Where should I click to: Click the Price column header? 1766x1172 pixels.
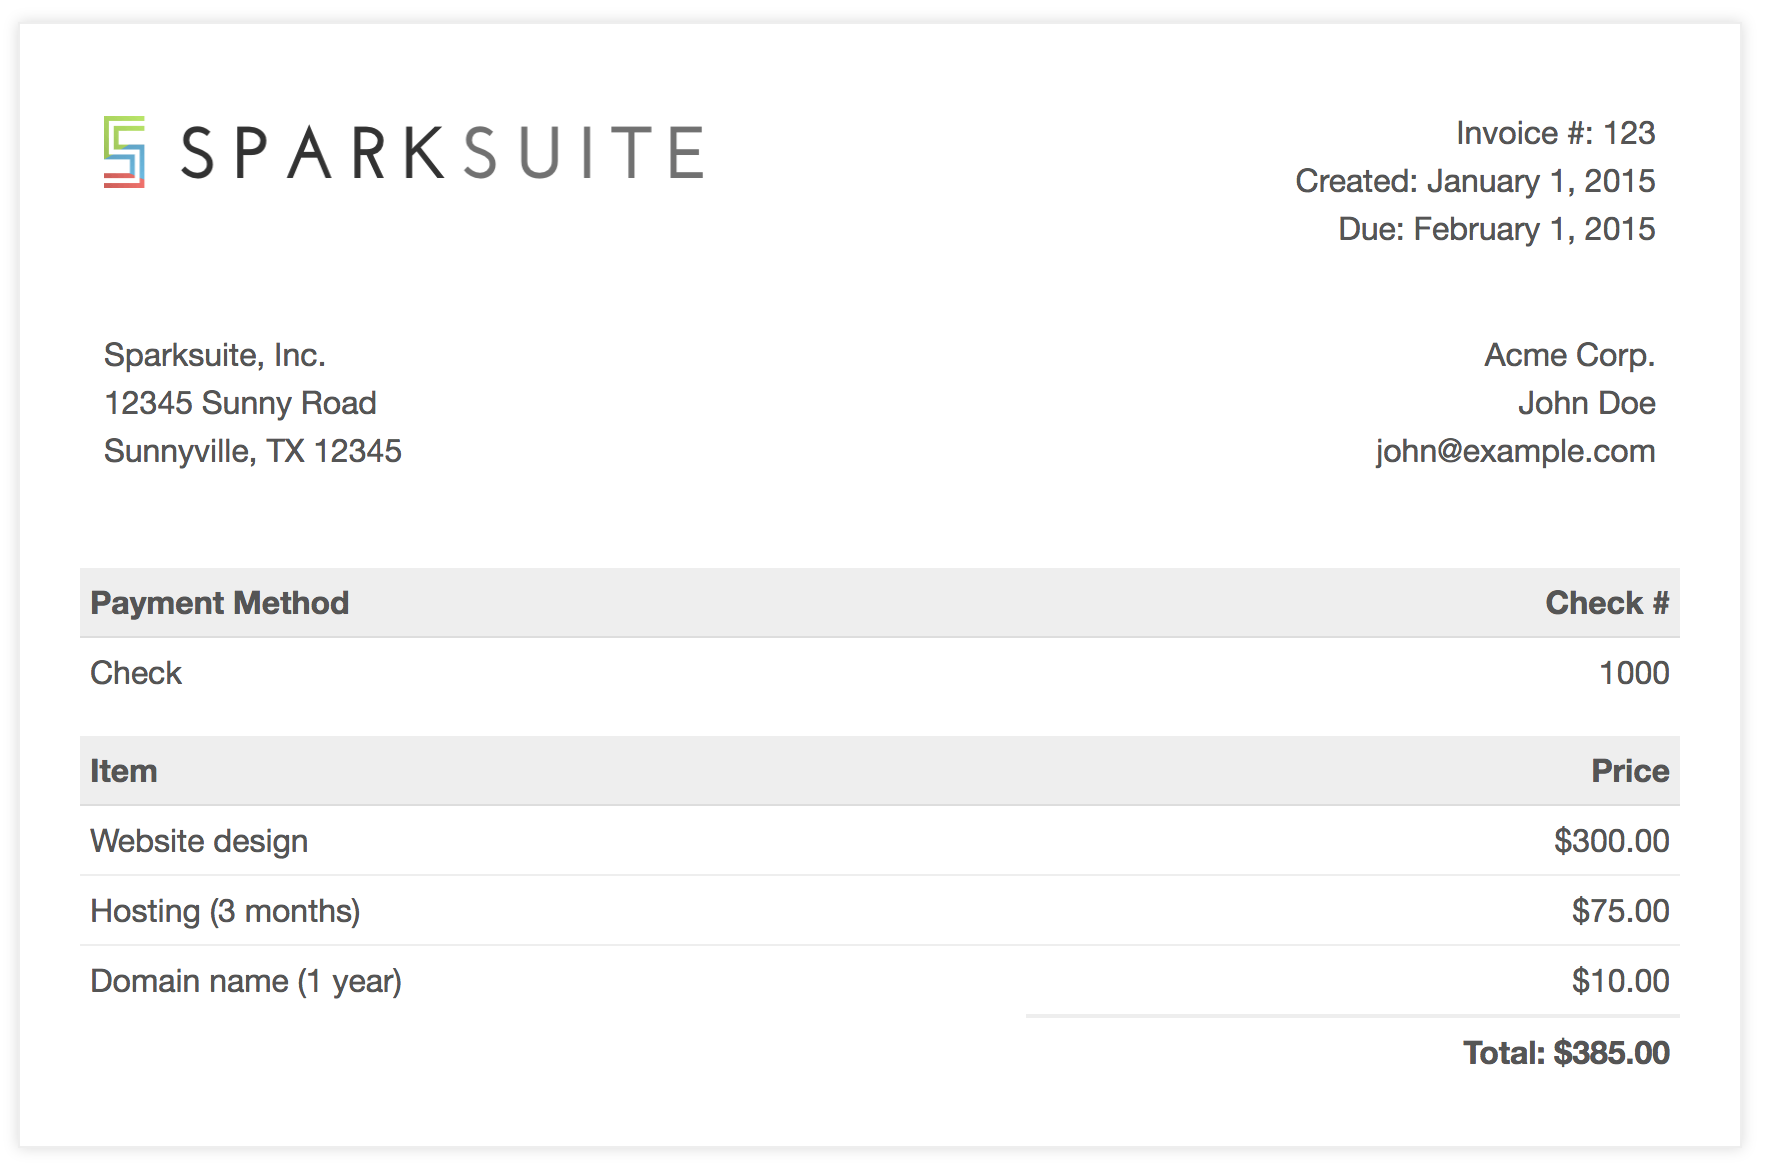(x=1630, y=771)
